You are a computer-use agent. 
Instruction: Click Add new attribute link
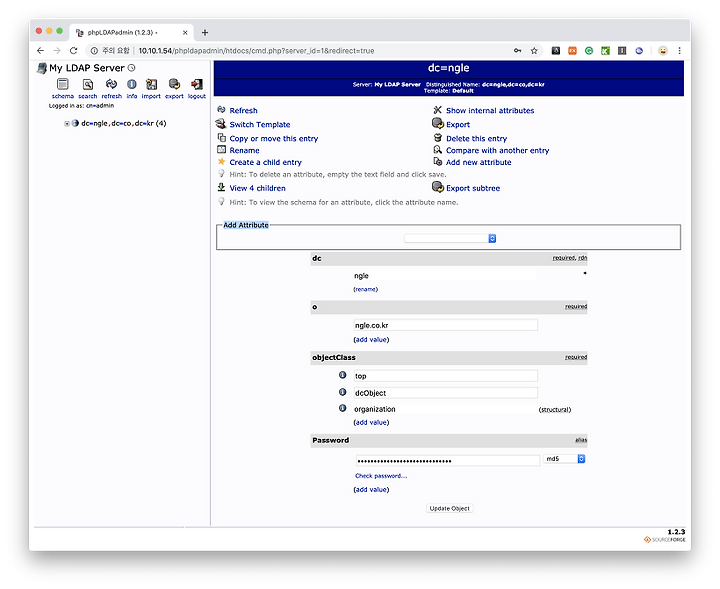[478, 163]
